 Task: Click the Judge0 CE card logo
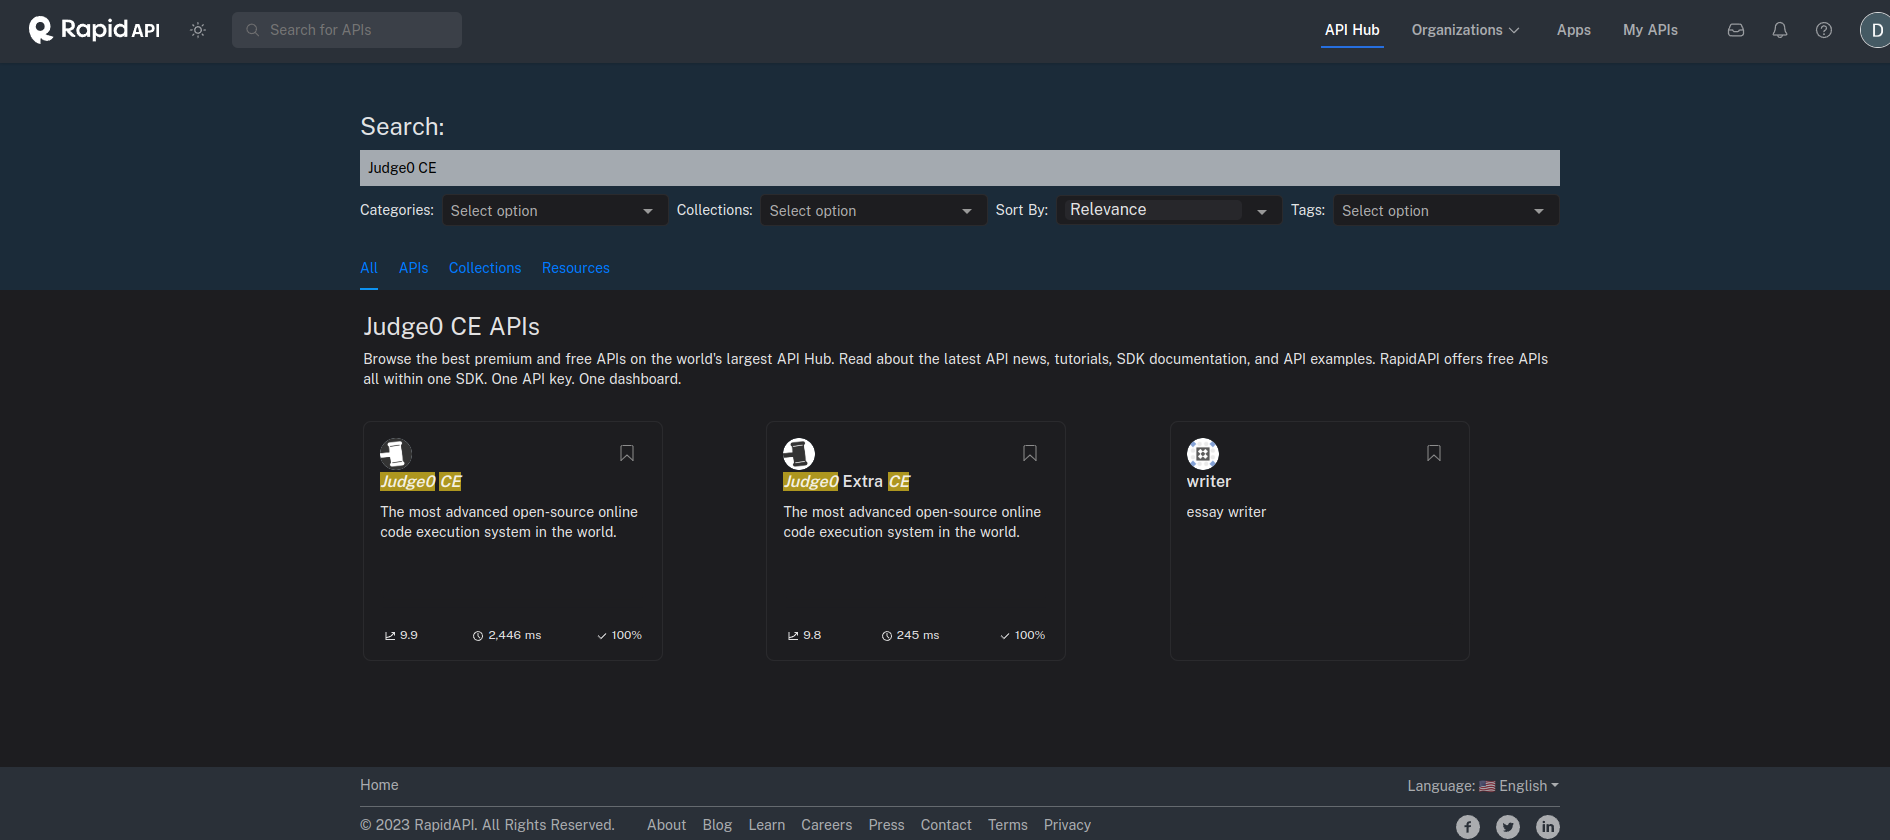tap(396, 454)
